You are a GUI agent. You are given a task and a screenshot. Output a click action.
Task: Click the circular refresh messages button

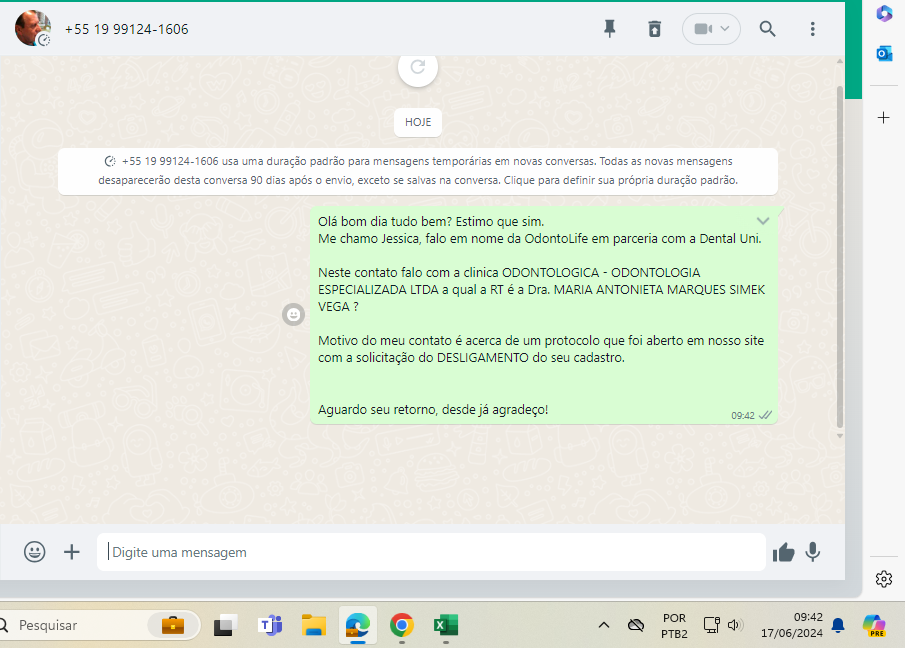[x=418, y=68]
